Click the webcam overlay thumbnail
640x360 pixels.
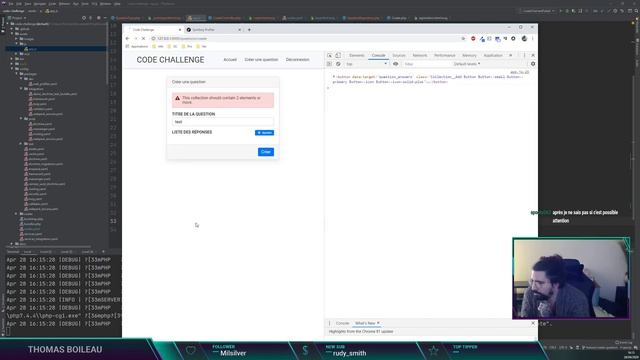pos(571,278)
